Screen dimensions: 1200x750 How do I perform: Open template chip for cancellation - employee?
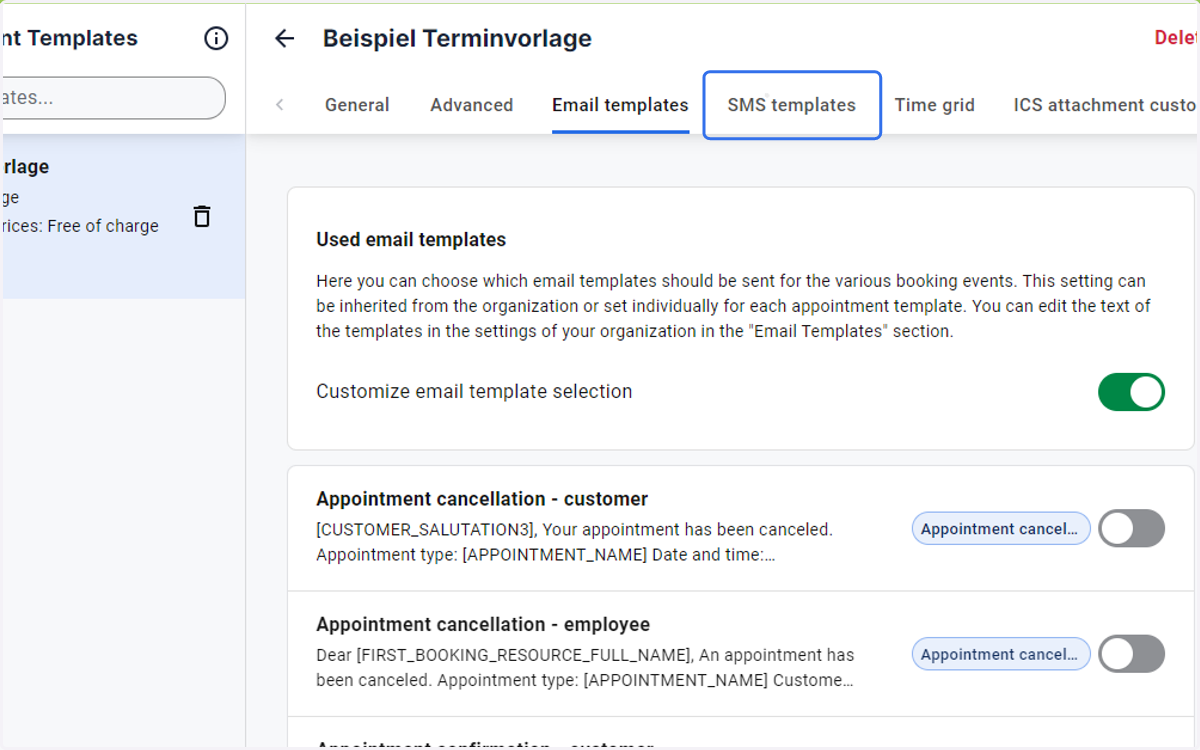tap(1001, 654)
